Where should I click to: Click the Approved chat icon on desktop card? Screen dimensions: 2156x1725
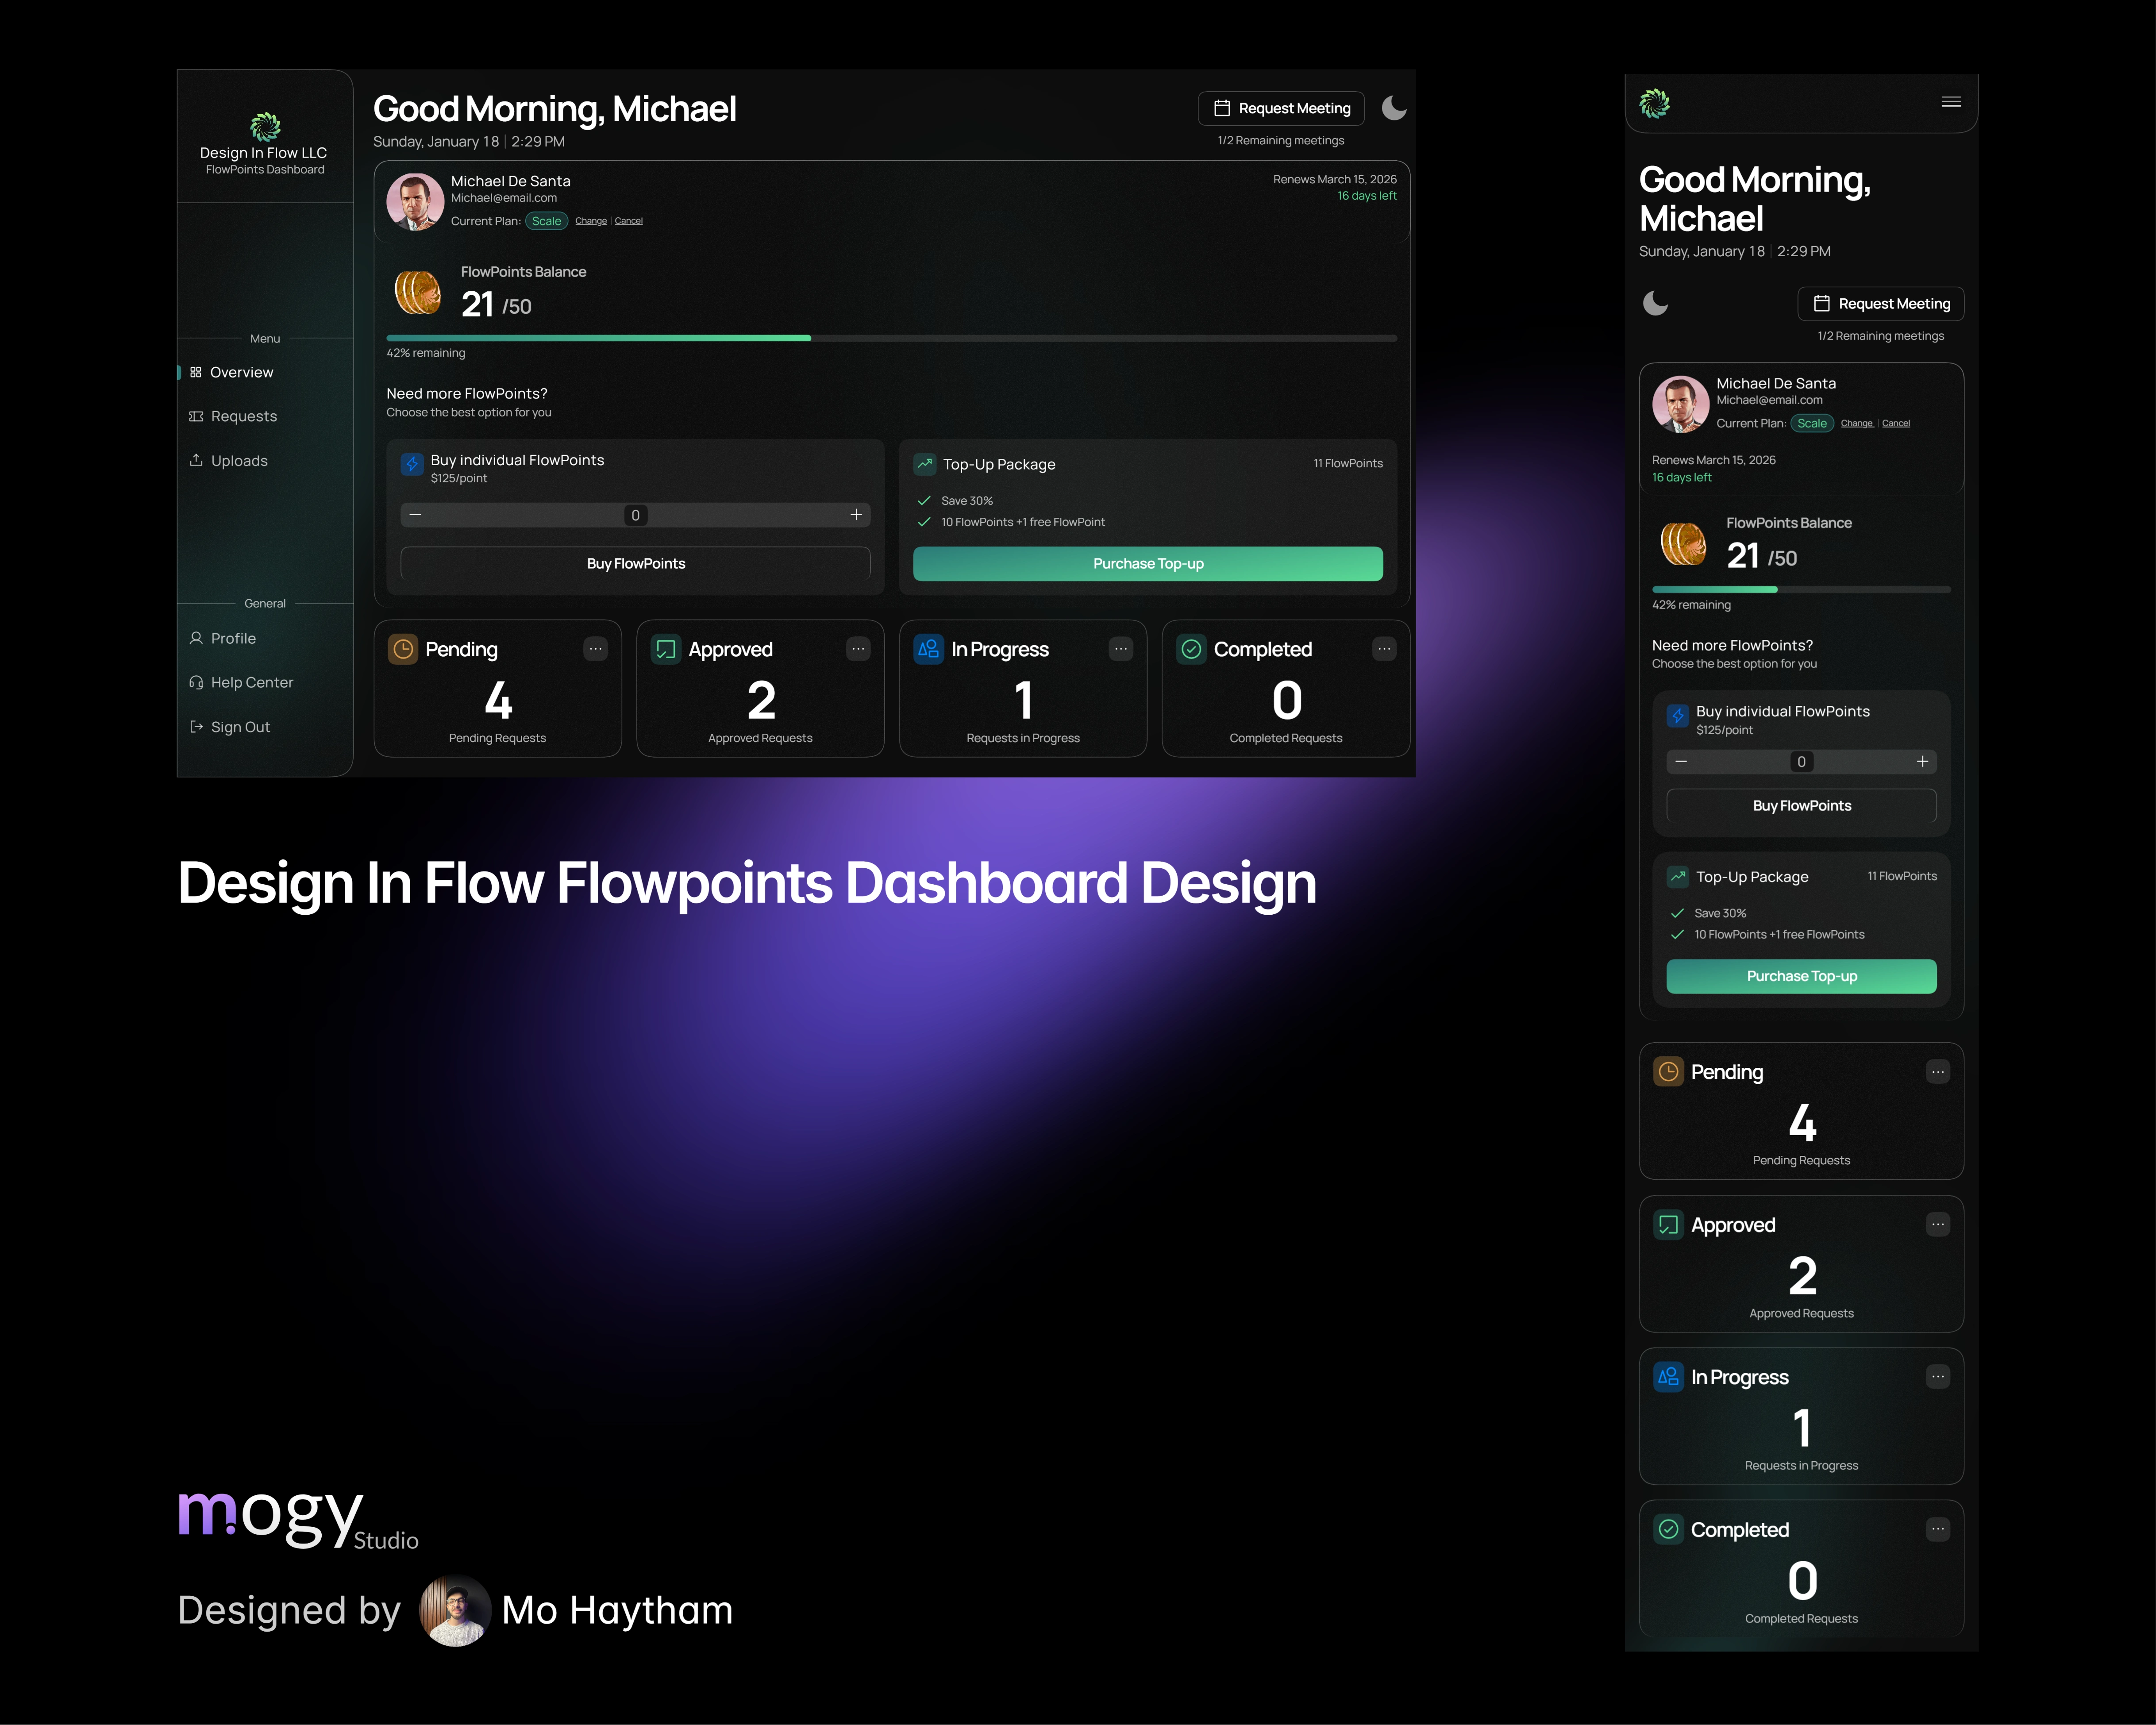coord(666,649)
